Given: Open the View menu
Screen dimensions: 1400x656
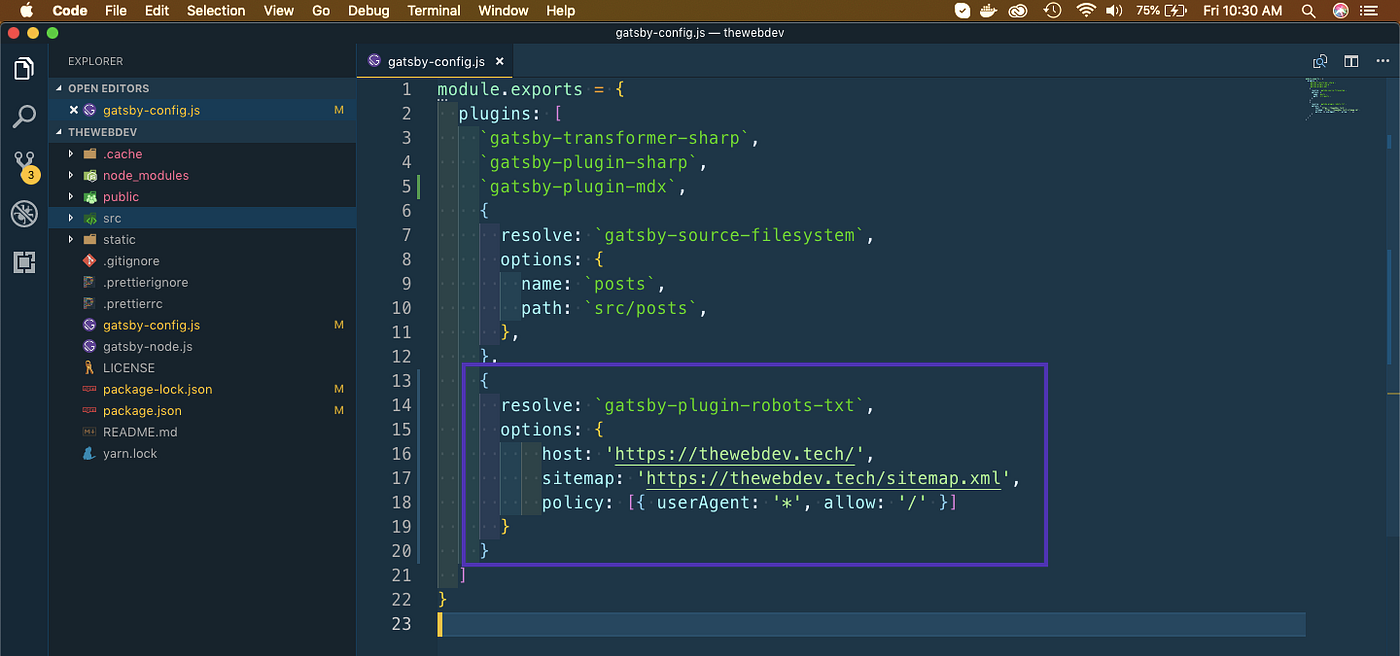Looking at the screenshot, I should coord(278,11).
